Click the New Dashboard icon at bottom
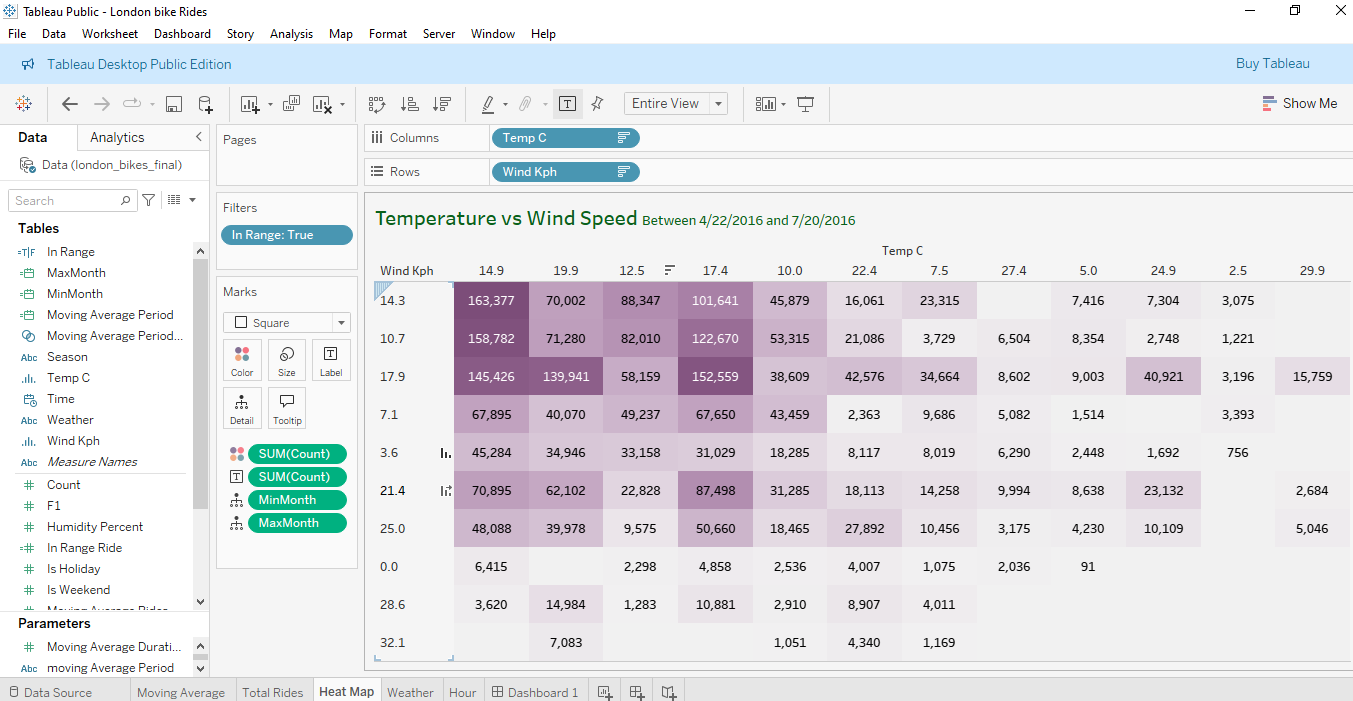The width and height of the screenshot is (1353, 701). tap(636, 692)
